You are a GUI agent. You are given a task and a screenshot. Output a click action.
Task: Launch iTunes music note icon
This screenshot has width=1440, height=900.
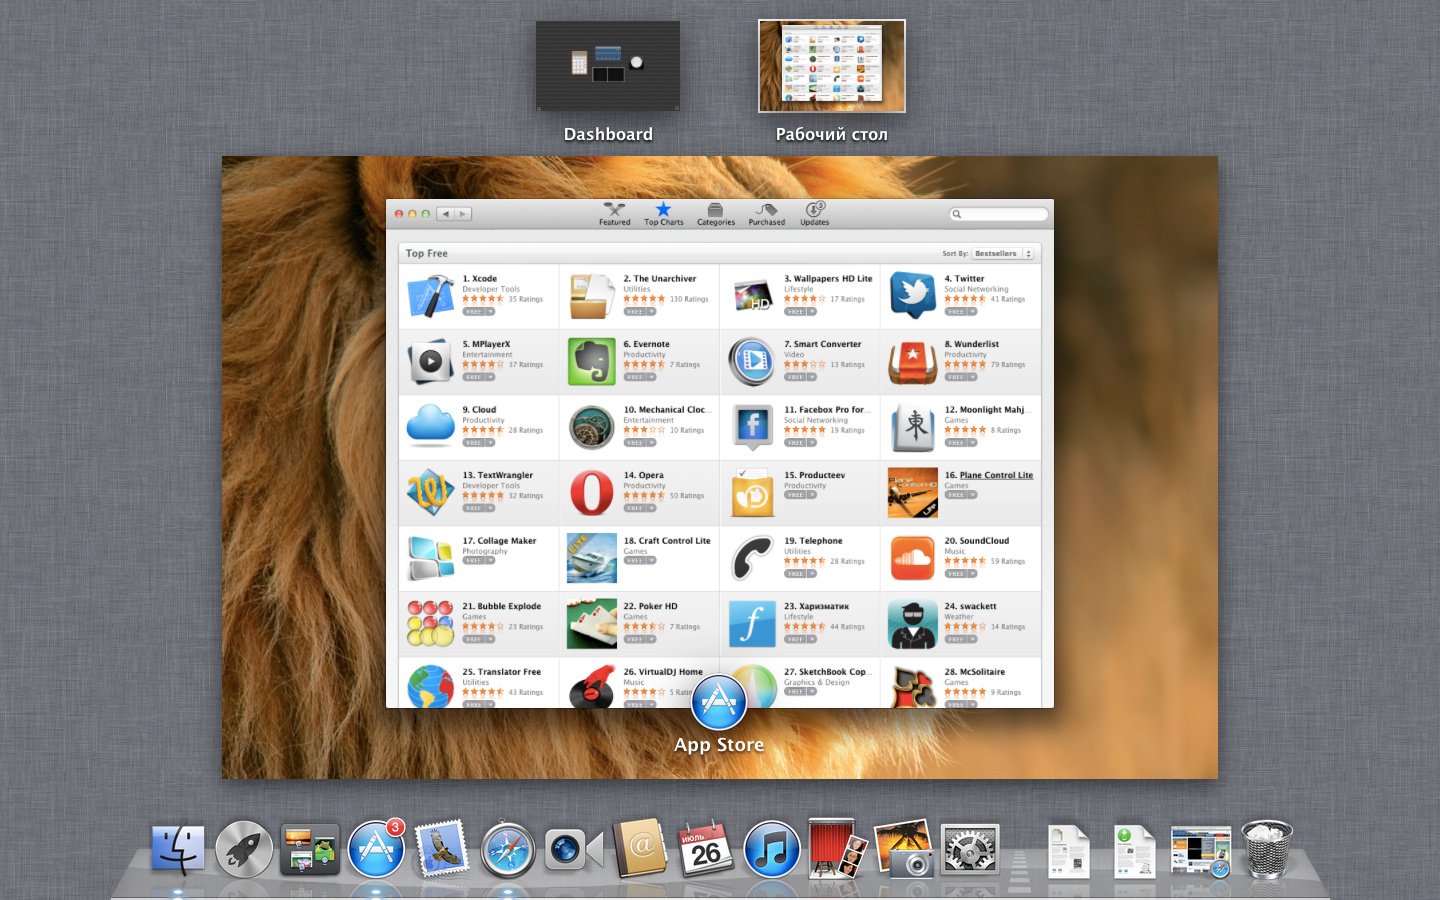[x=771, y=849]
